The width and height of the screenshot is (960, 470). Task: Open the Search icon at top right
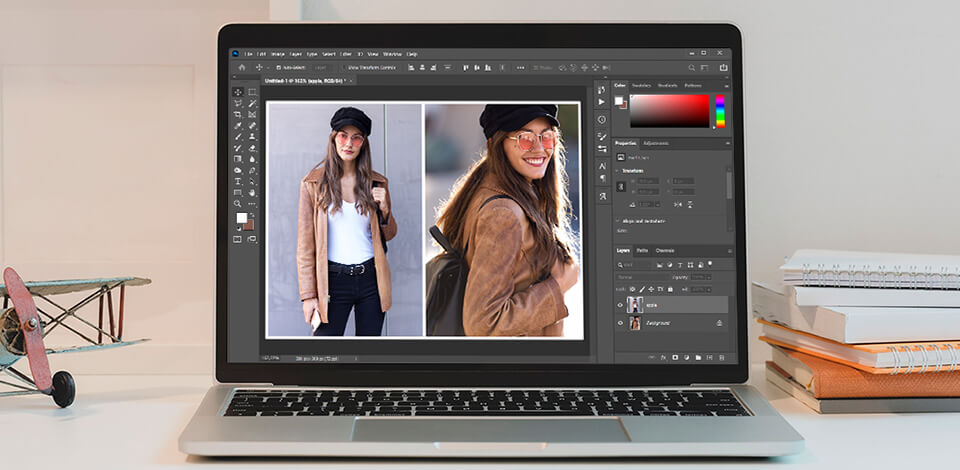coord(690,67)
